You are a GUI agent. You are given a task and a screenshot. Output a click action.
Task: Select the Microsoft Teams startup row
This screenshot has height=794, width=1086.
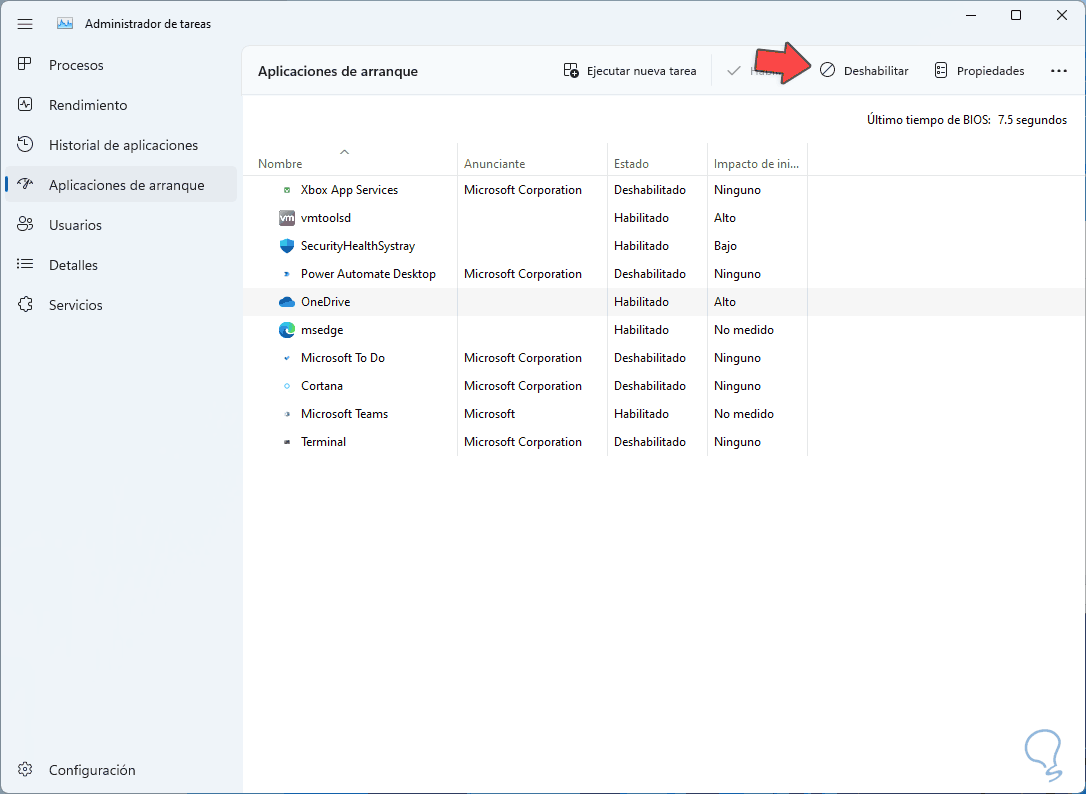click(344, 414)
